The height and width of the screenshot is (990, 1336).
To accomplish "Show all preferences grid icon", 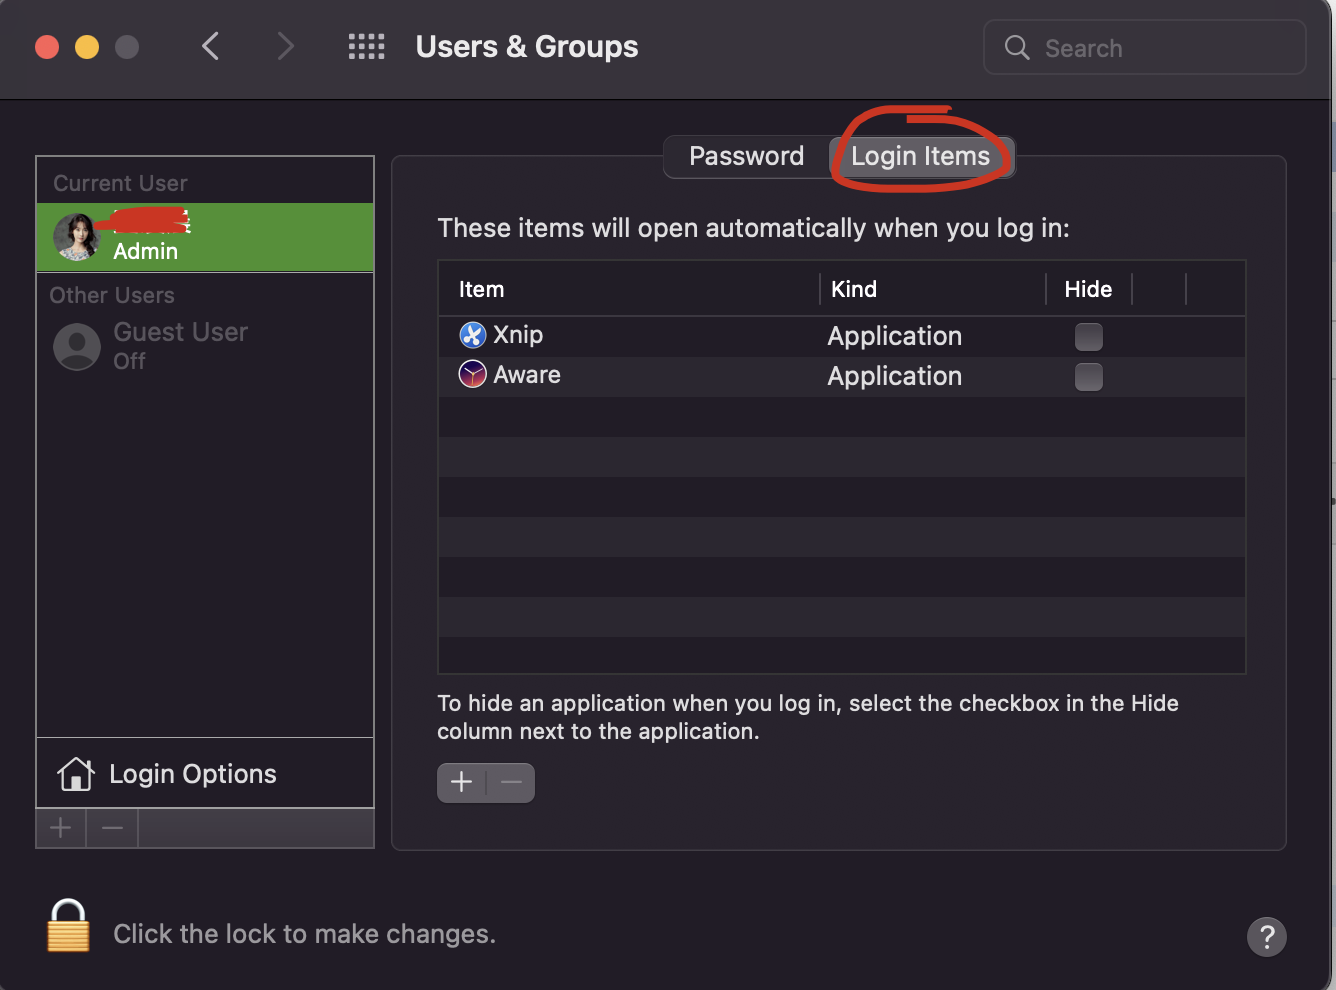I will point(366,46).
